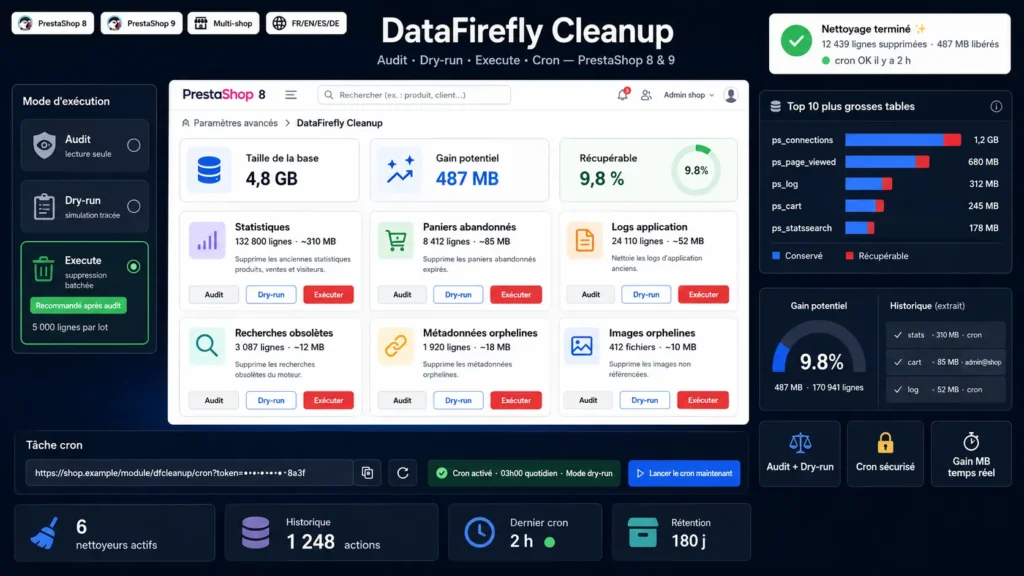Click the document icon for Logs application
Viewport: 1024px width, 576px height.
point(584,240)
